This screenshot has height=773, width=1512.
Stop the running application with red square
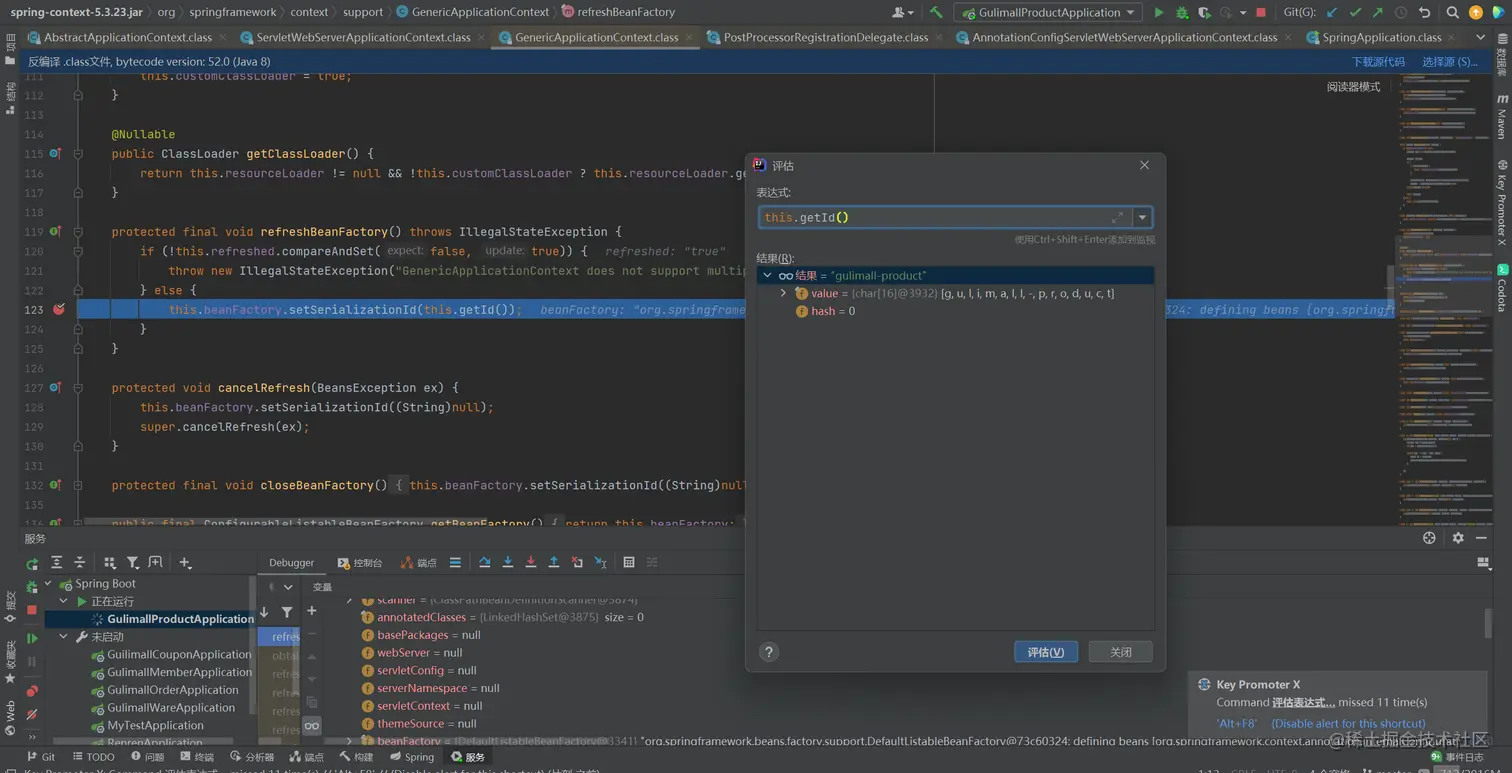[x=1261, y=12]
